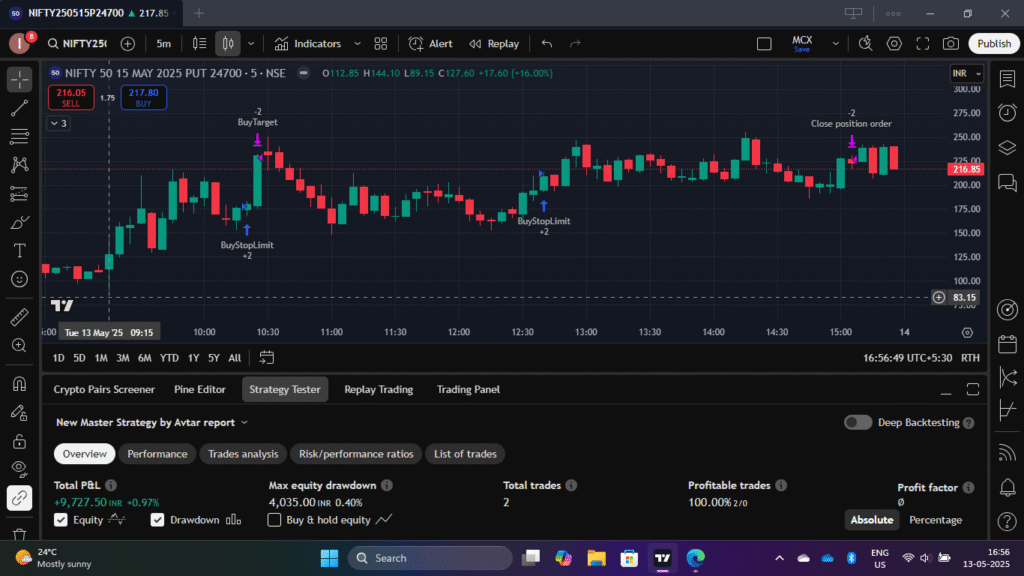The image size is (1024, 576).
Task: Enter fullscreen chart mode
Action: (923, 44)
